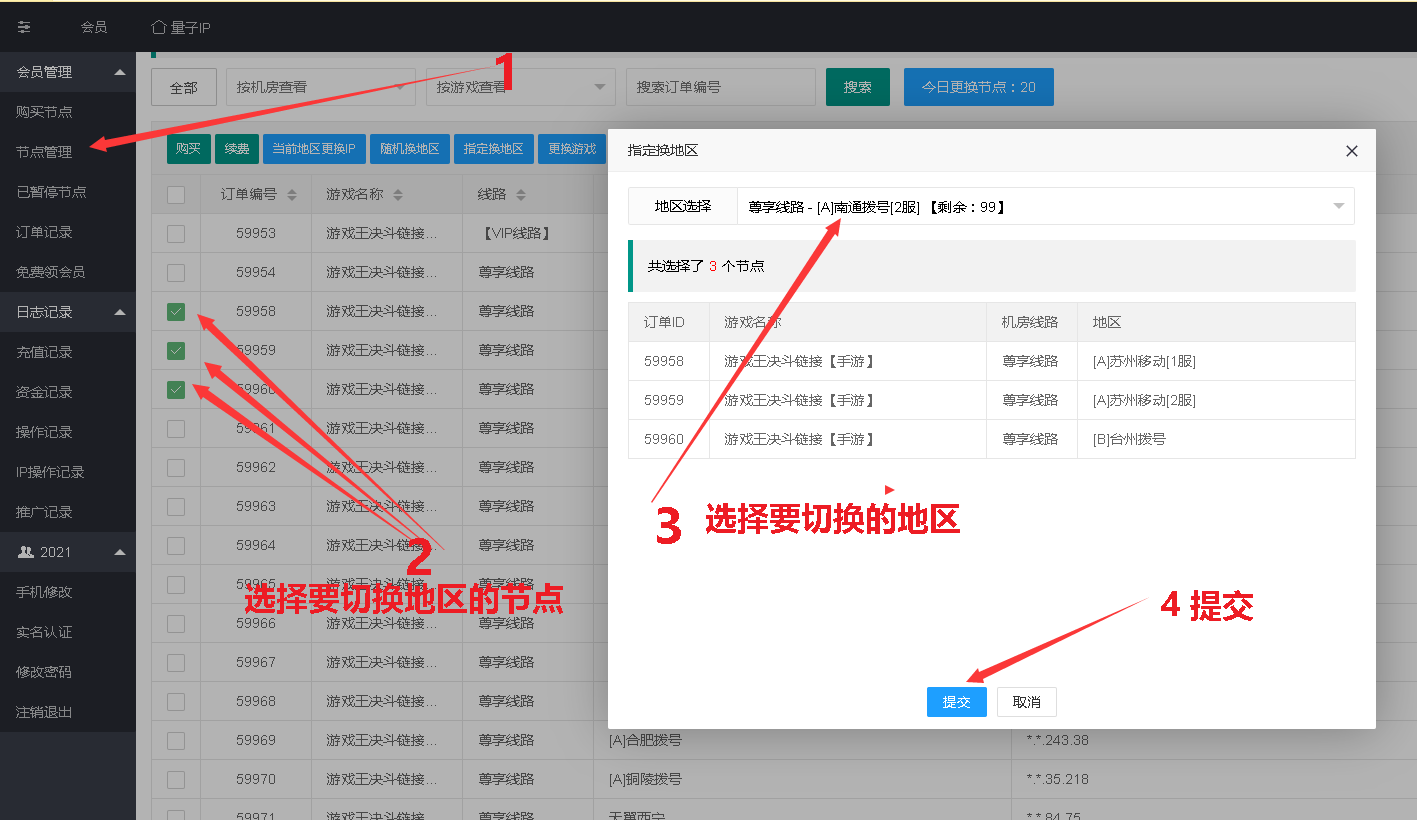Uncheck the checkbox for order 59958
Image resolution: width=1417 pixels, height=820 pixels.
point(176,312)
